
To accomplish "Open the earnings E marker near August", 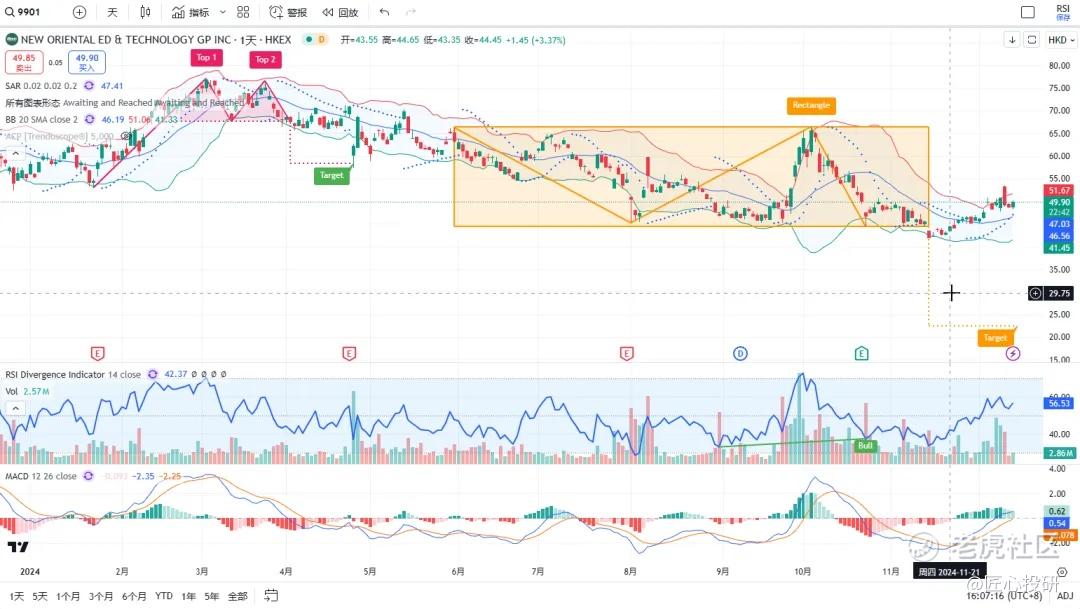I will 626,353.
